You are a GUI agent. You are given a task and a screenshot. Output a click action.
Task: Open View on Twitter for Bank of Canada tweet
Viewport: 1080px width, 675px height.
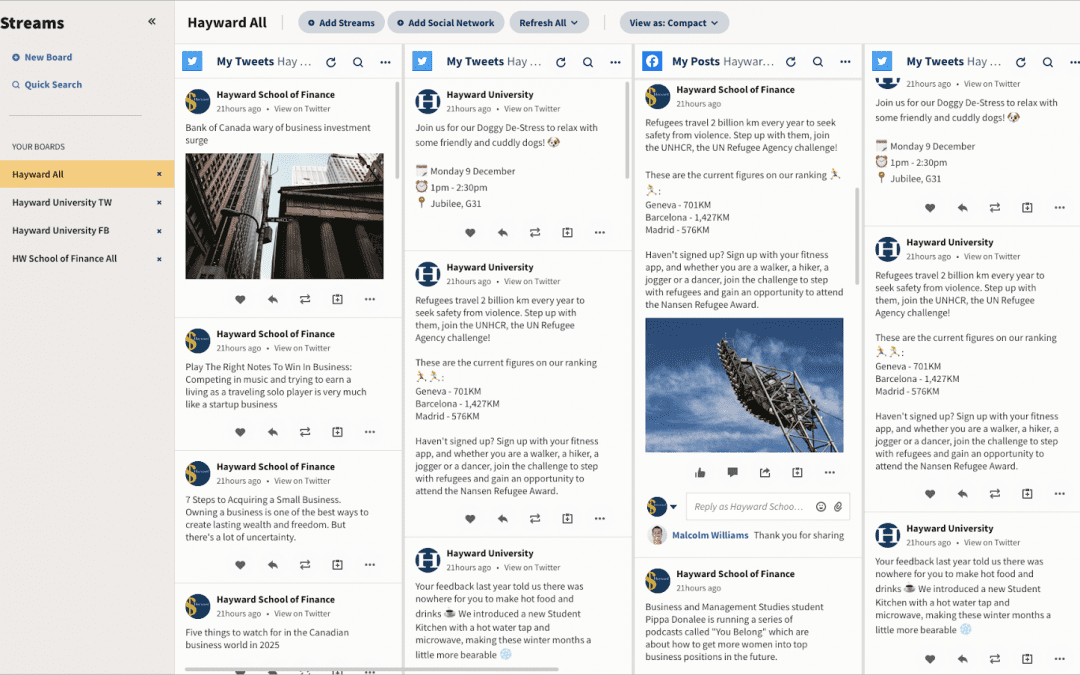coord(302,109)
